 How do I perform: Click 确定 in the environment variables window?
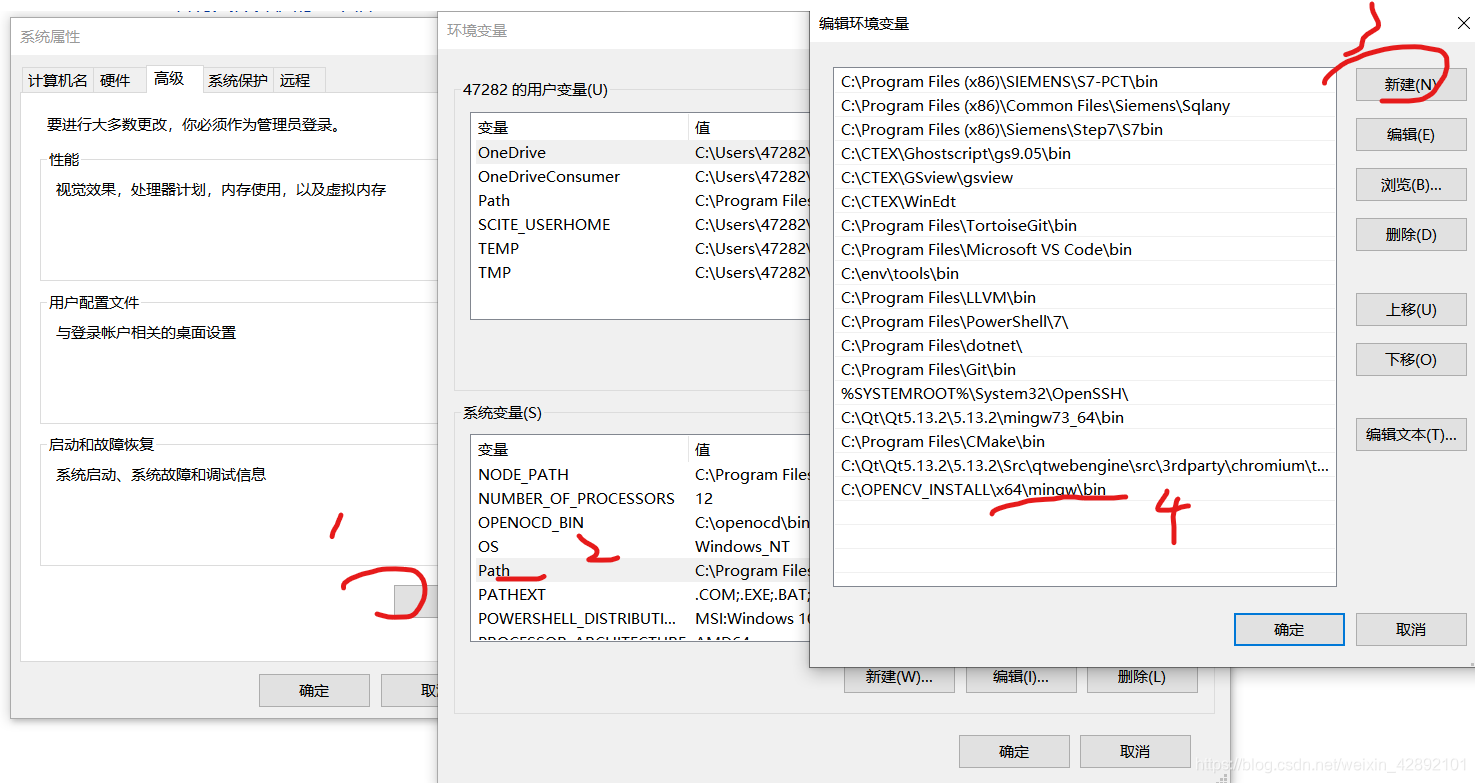point(1014,751)
